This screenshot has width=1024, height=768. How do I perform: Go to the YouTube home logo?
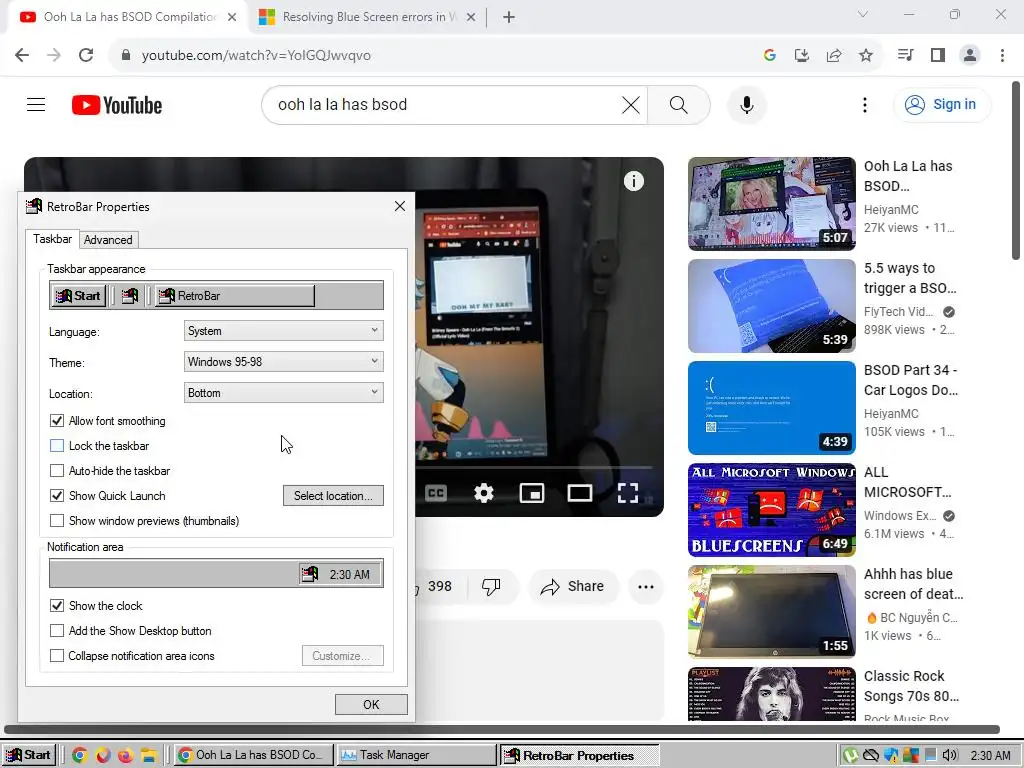tap(117, 105)
